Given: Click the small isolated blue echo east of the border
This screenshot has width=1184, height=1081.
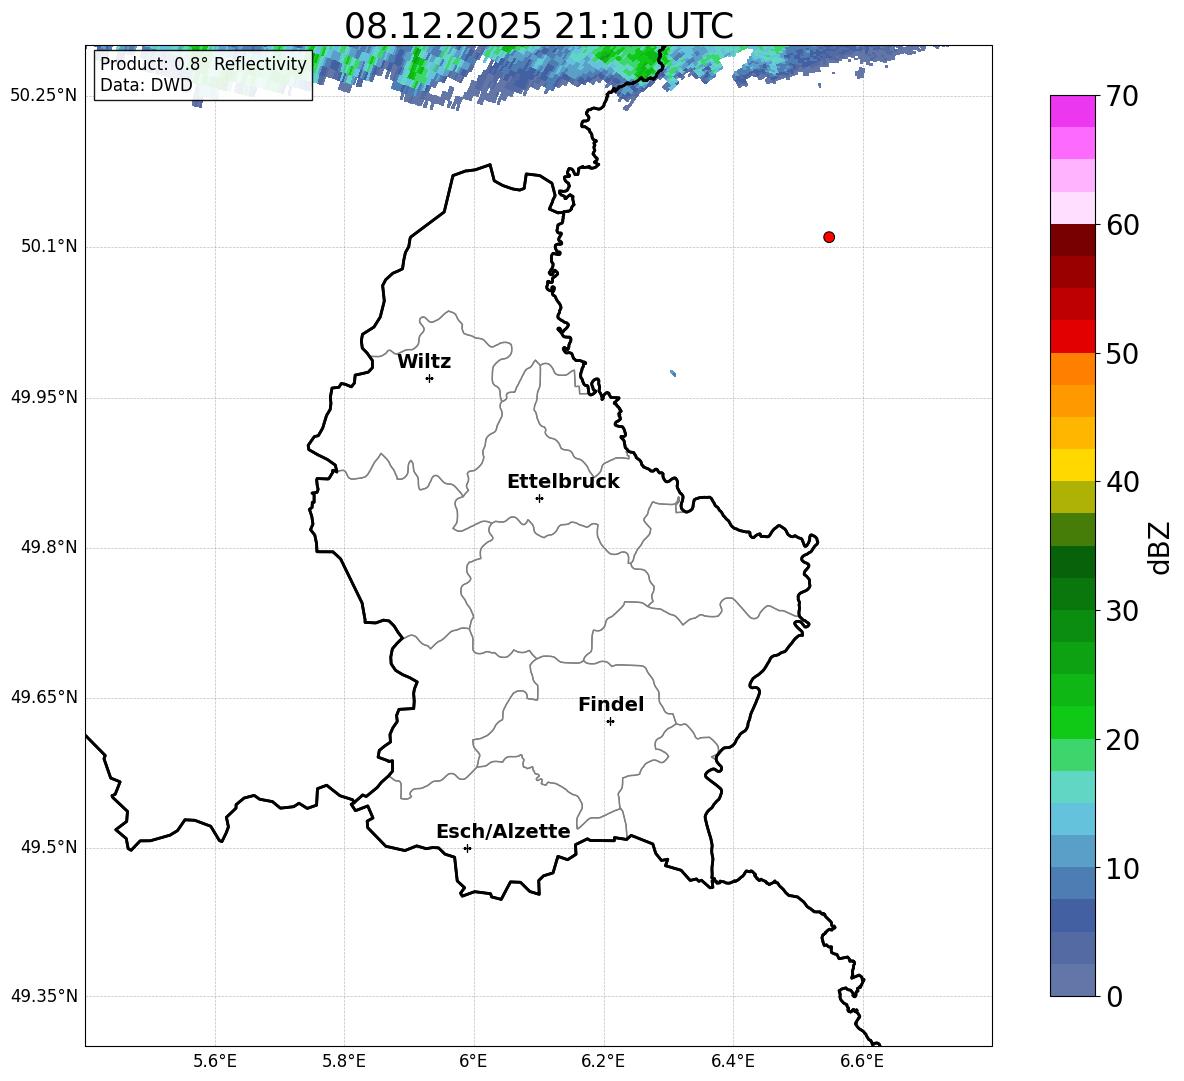Looking at the screenshot, I should coord(673,373).
